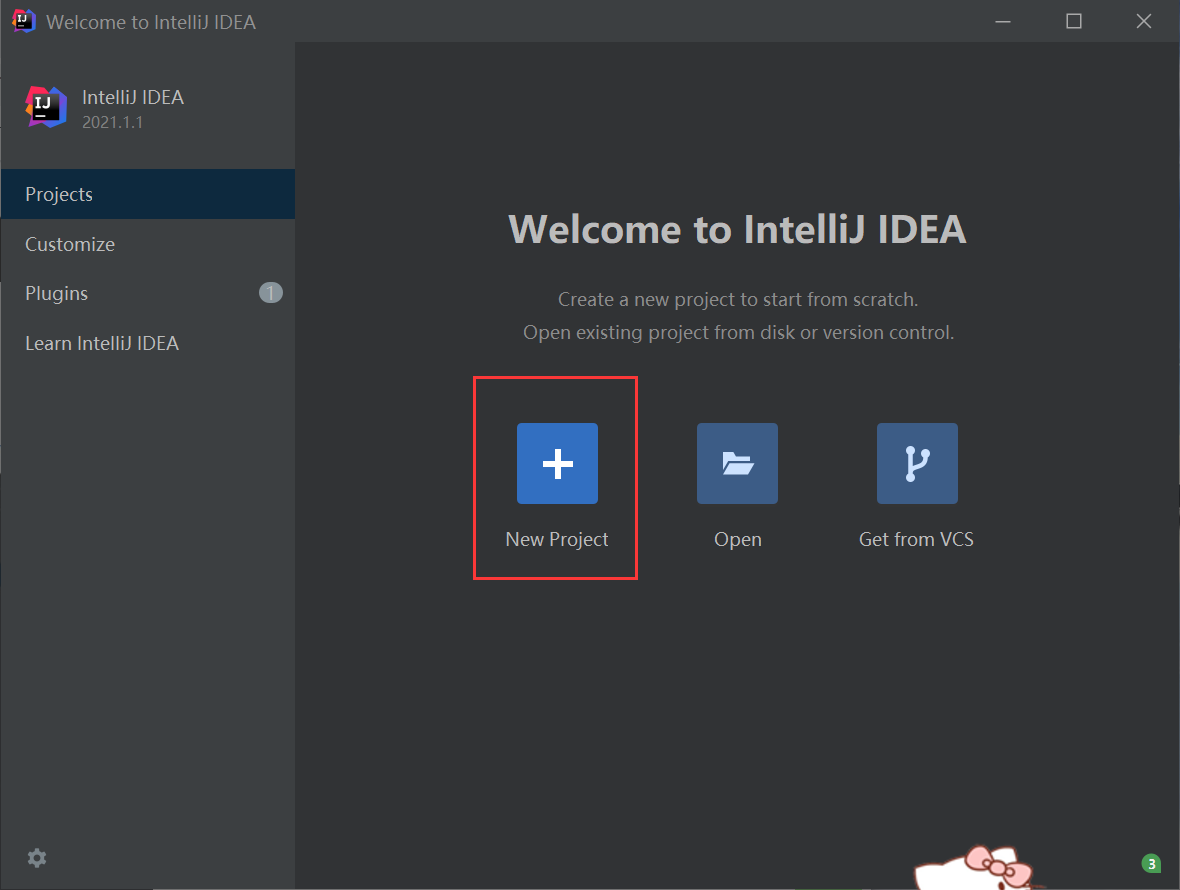Click the version text 2021.1.1
This screenshot has width=1180, height=890.
coord(112,122)
